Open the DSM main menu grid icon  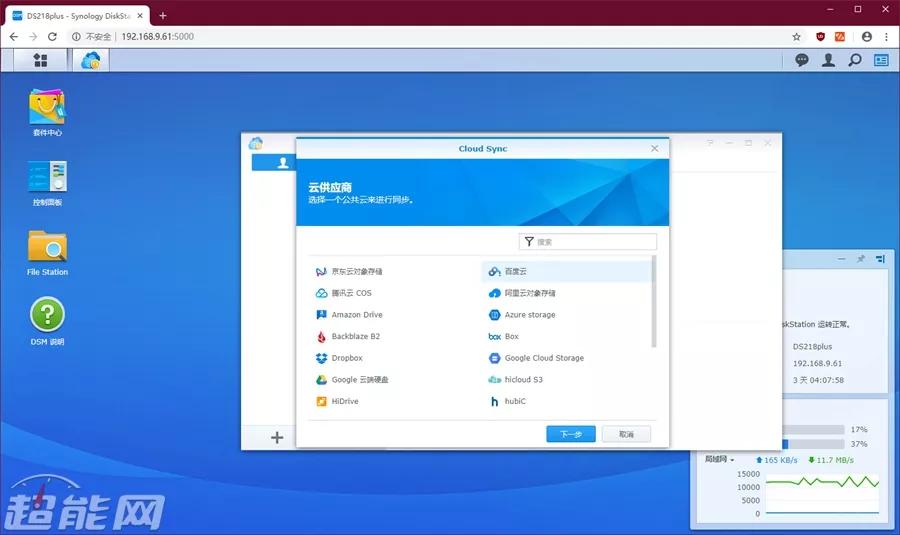40,60
